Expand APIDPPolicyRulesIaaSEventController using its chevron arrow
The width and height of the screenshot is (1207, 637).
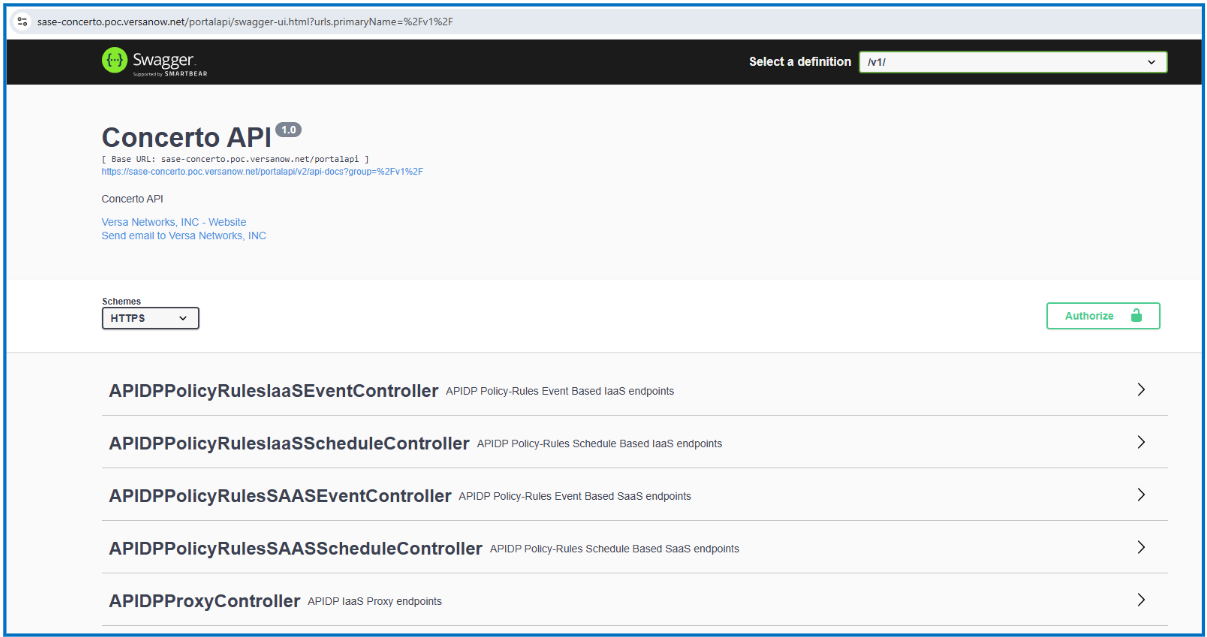point(1141,390)
